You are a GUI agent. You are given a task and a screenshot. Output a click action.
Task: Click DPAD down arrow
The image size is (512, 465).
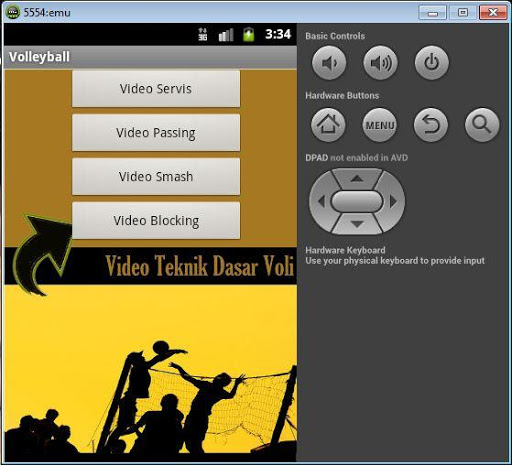click(357, 224)
